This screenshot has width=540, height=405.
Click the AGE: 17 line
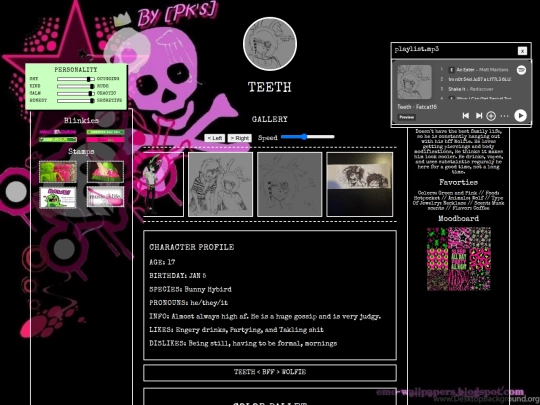tap(162, 262)
